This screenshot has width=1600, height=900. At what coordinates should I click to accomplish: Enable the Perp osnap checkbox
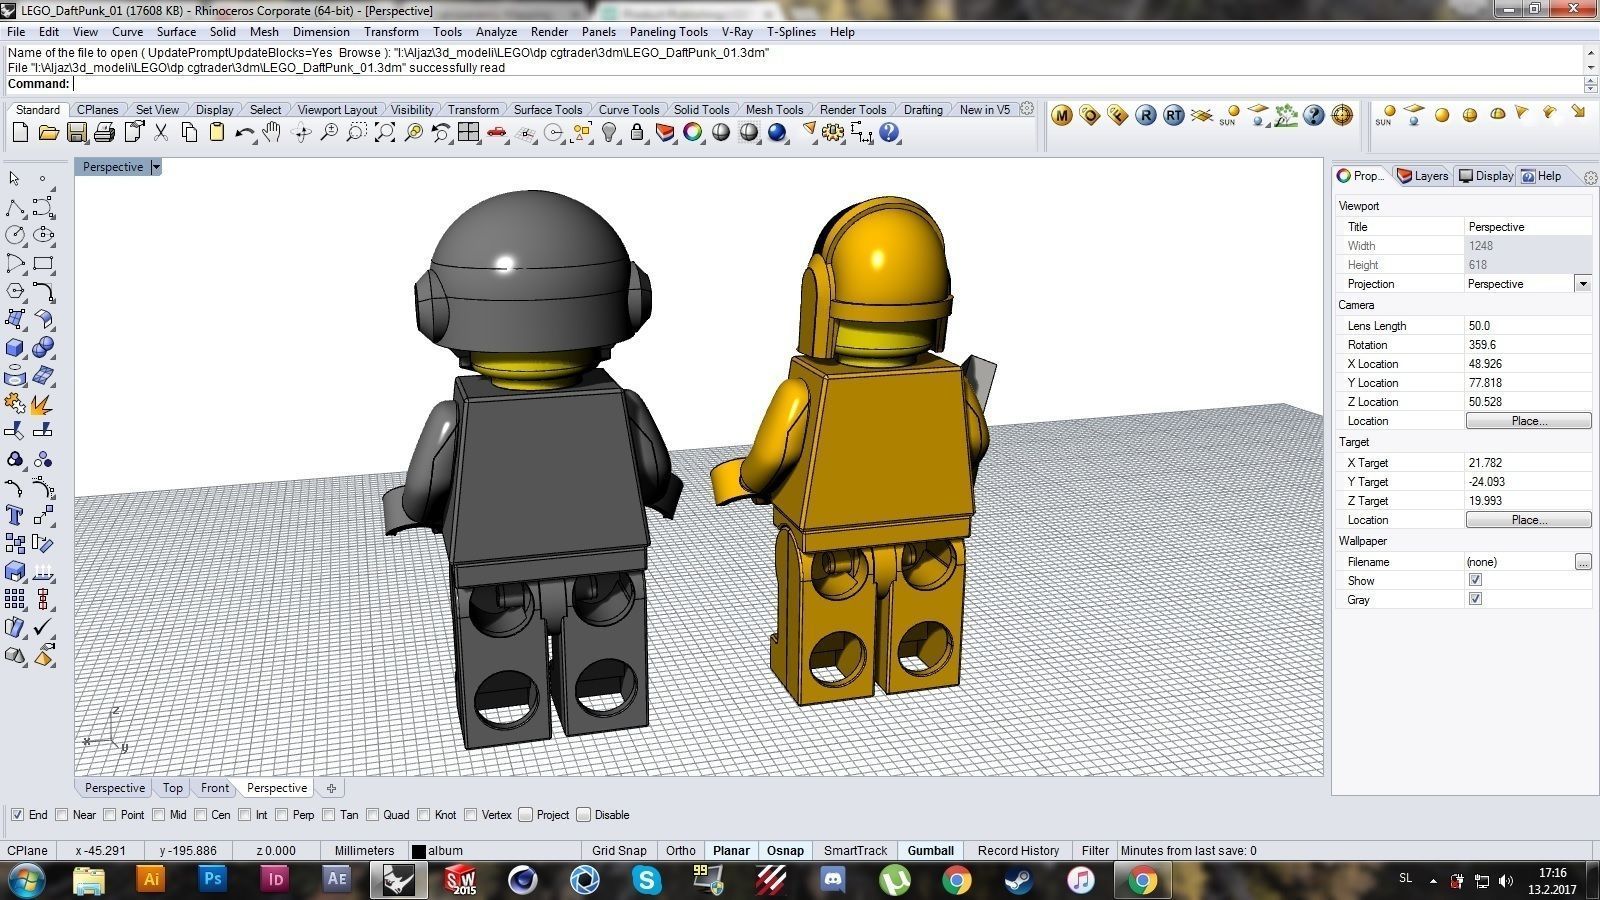pos(282,814)
